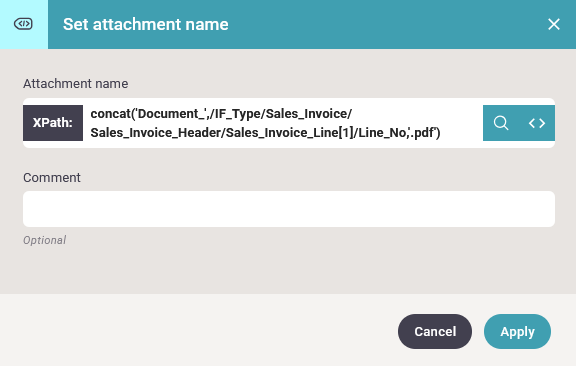Viewport: 576px width, 366px height.
Task: Click the dark XPath: type badge
Action: pos(53,123)
